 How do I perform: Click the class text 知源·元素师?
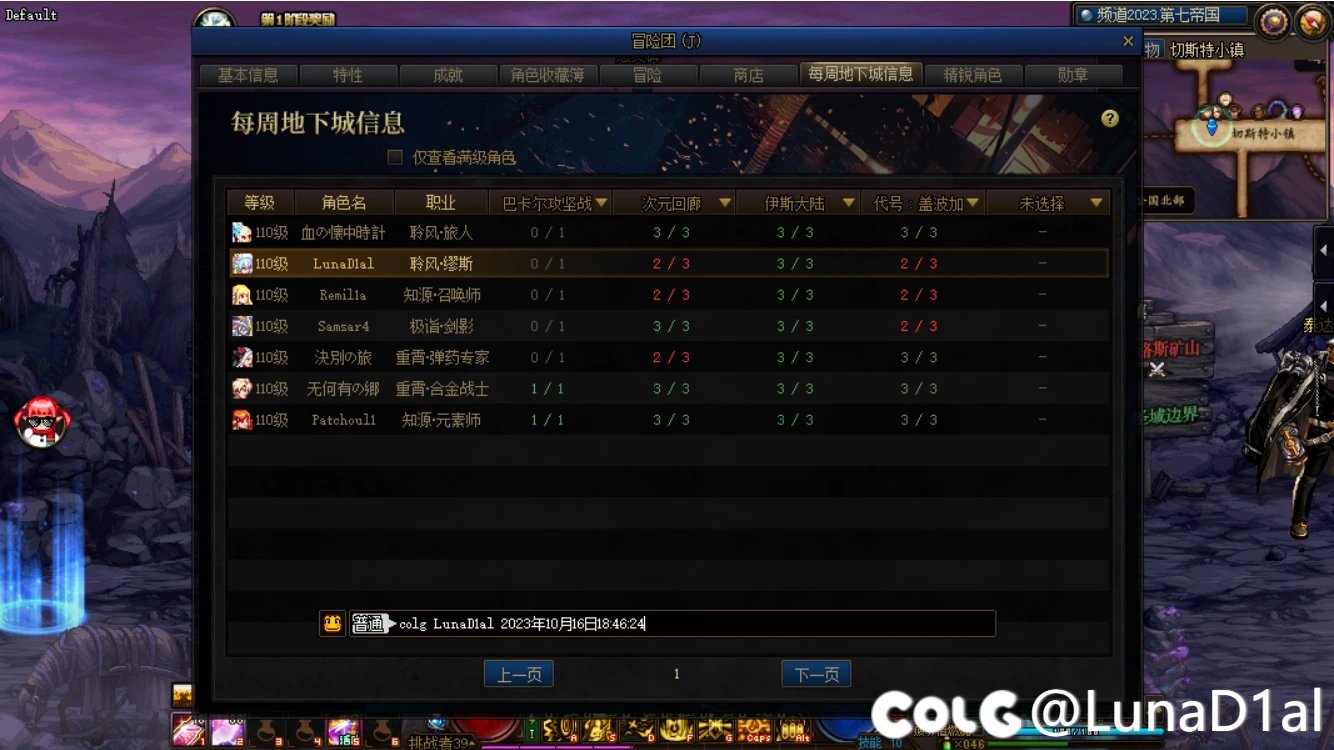442,420
